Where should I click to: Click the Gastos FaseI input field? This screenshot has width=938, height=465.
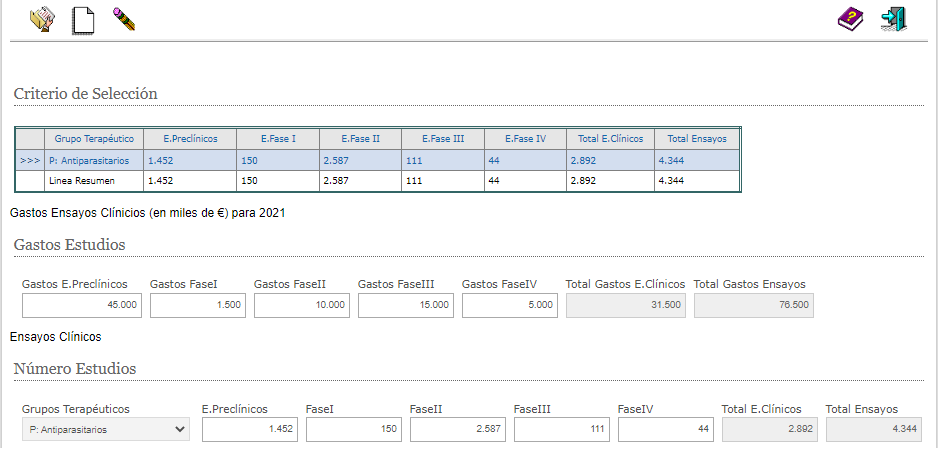[x=198, y=305]
